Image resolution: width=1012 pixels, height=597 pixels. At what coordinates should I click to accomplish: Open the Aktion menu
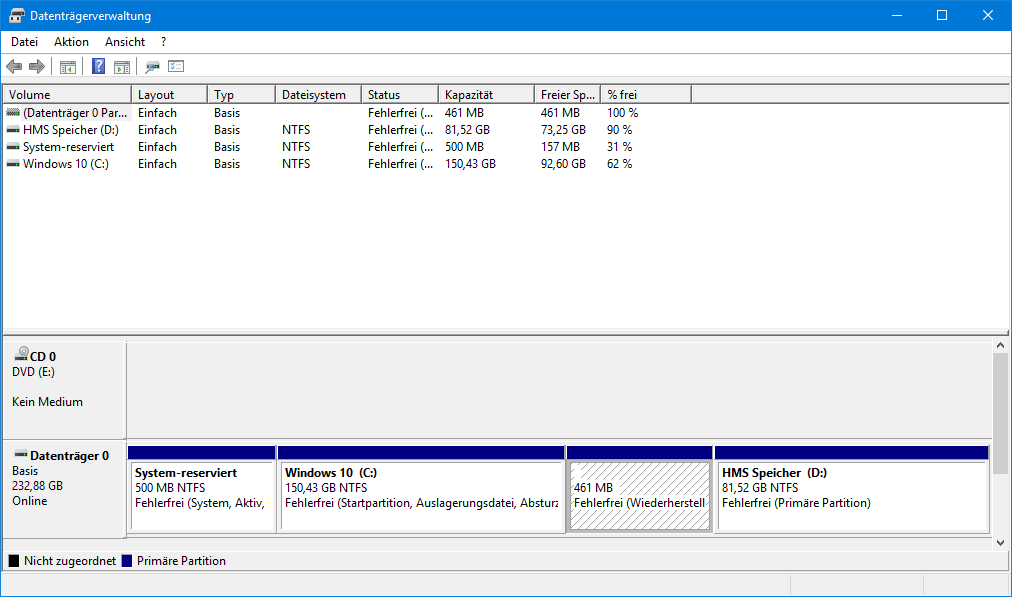71,42
